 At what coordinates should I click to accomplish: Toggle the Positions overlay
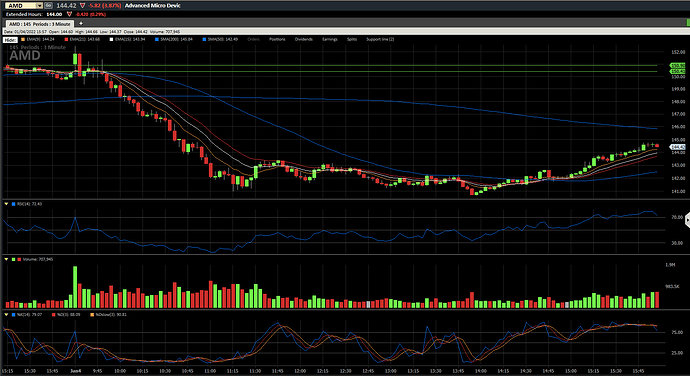[277, 40]
